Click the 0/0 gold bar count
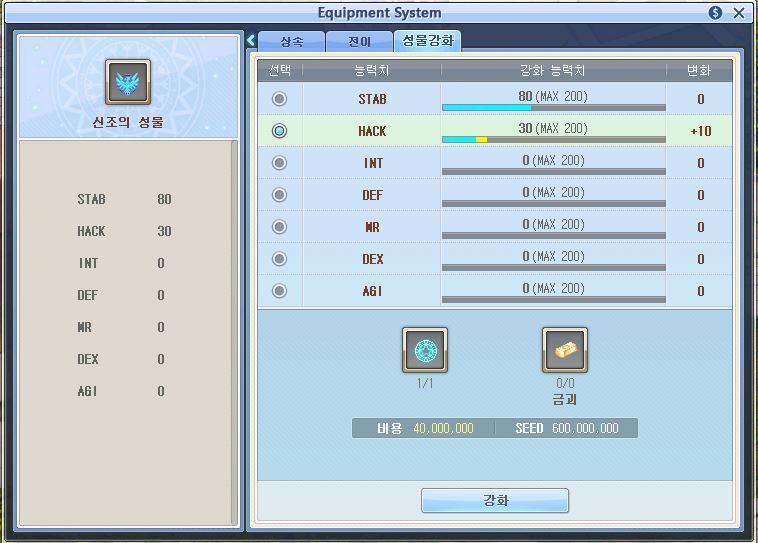The width and height of the screenshot is (758, 543). click(x=565, y=383)
